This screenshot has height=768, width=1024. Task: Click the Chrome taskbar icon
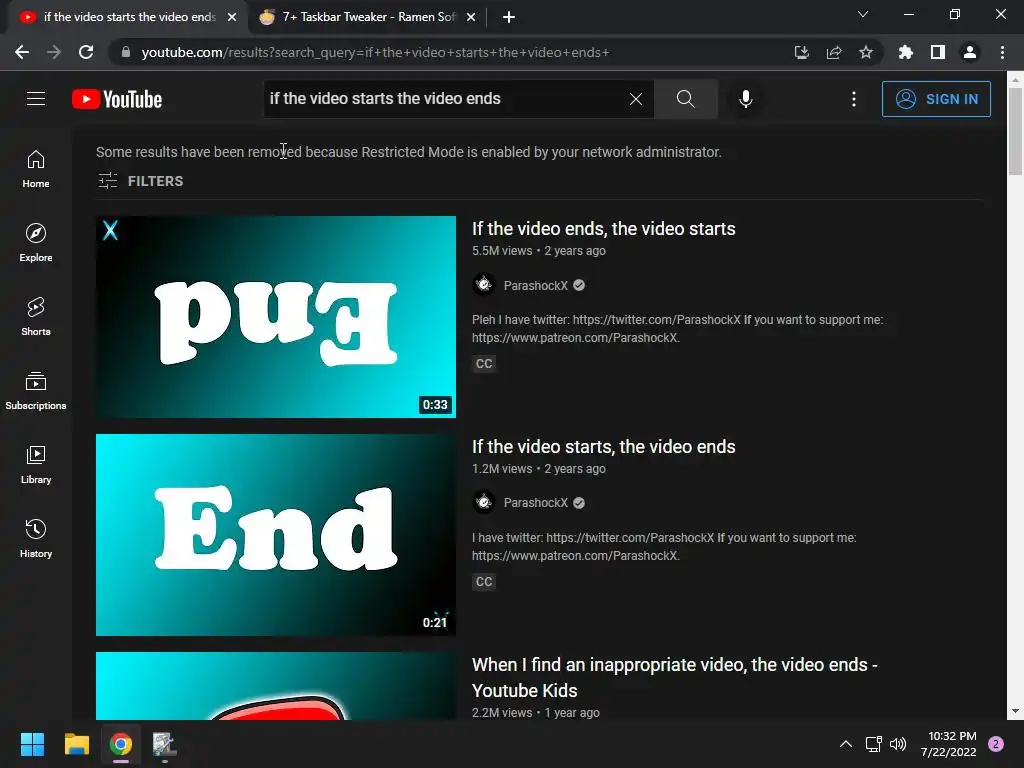point(121,744)
